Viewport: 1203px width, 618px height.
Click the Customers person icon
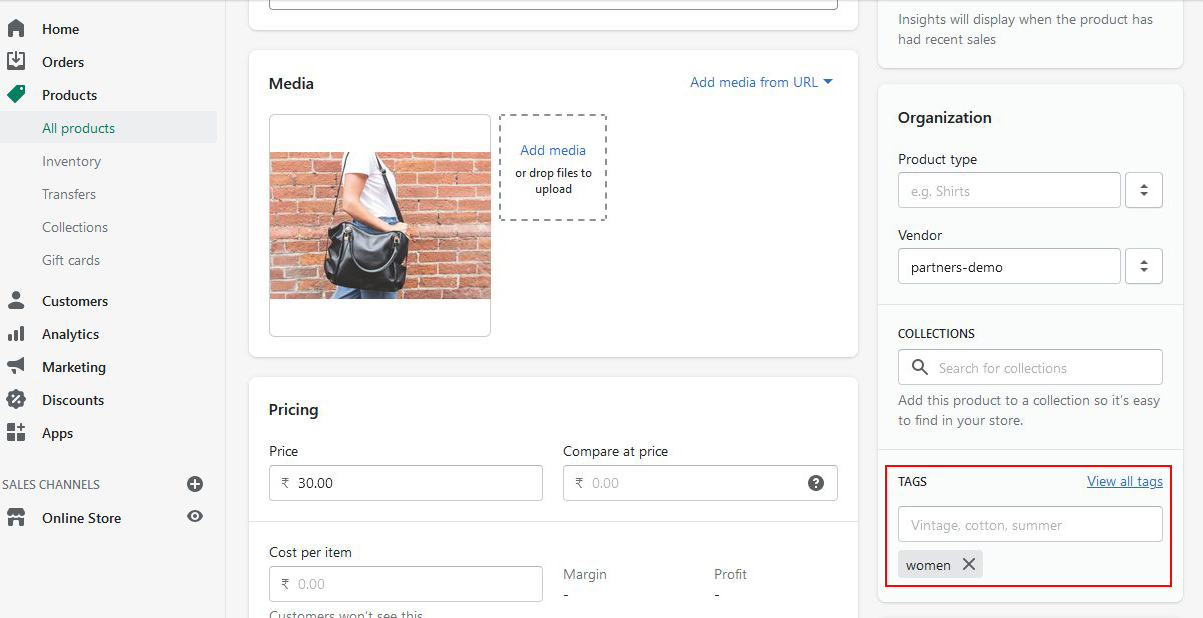coord(16,301)
